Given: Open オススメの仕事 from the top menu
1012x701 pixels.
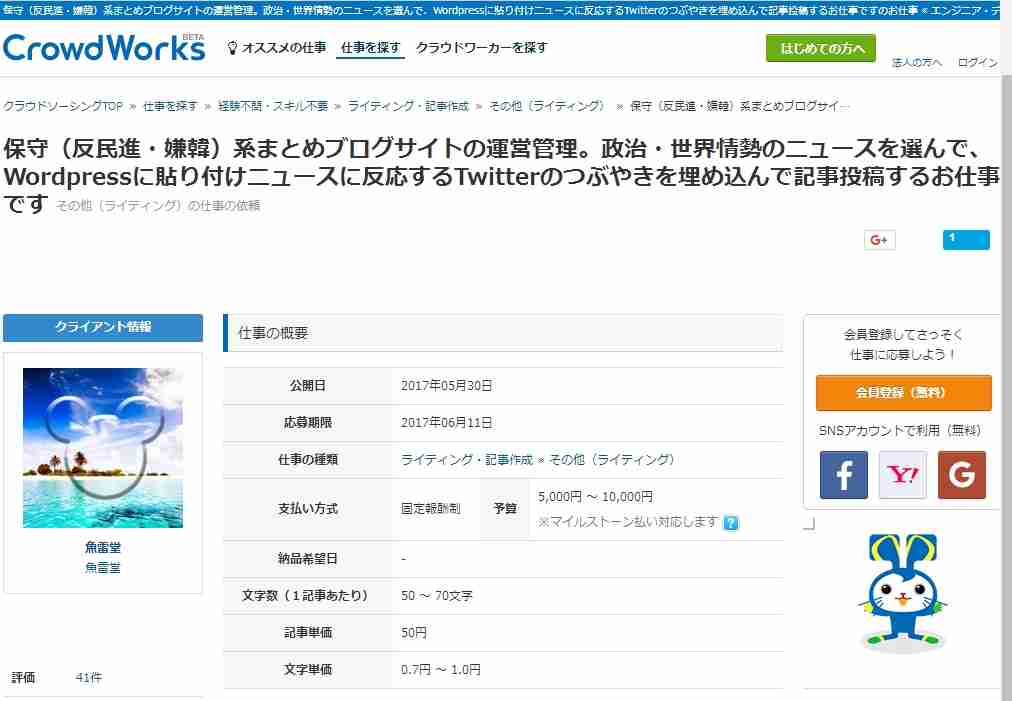Looking at the screenshot, I should click(x=286, y=47).
